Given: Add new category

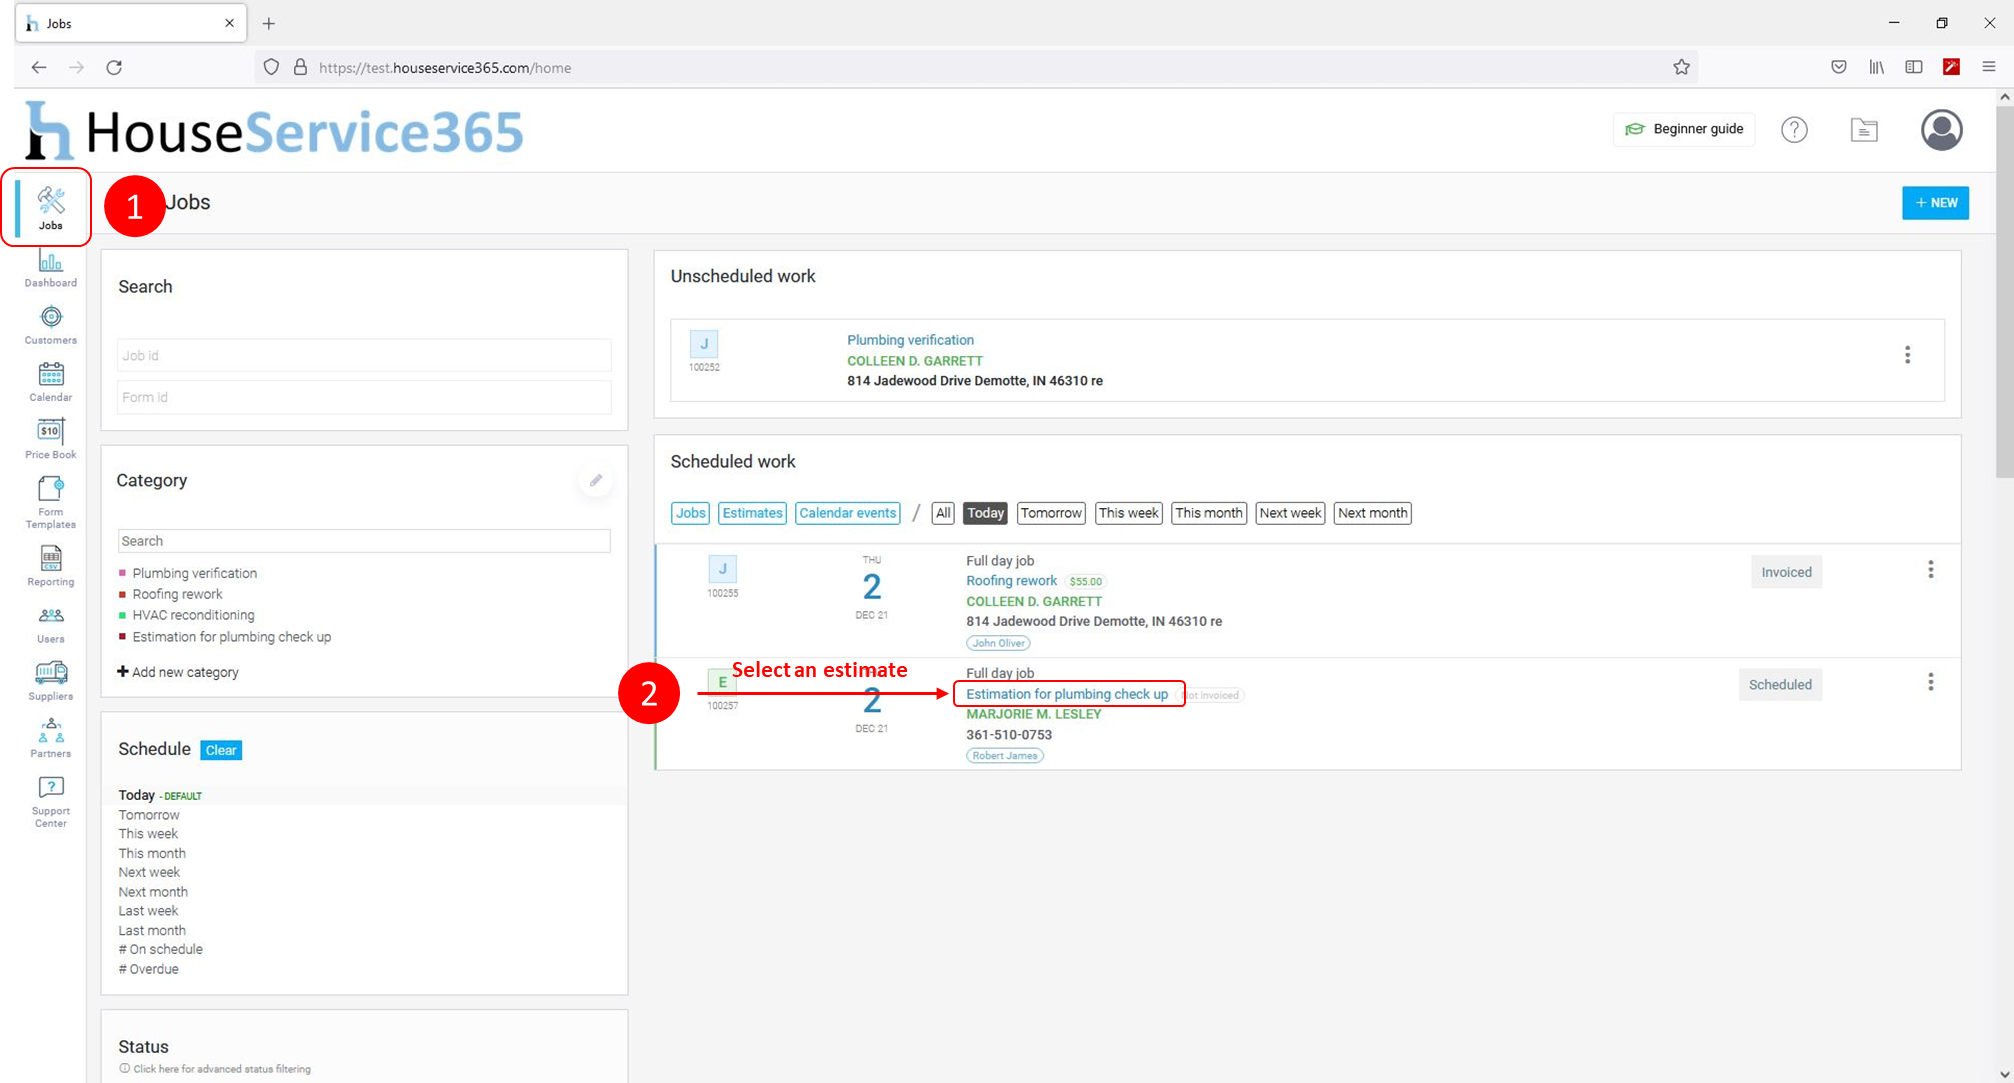Looking at the screenshot, I should click(178, 672).
